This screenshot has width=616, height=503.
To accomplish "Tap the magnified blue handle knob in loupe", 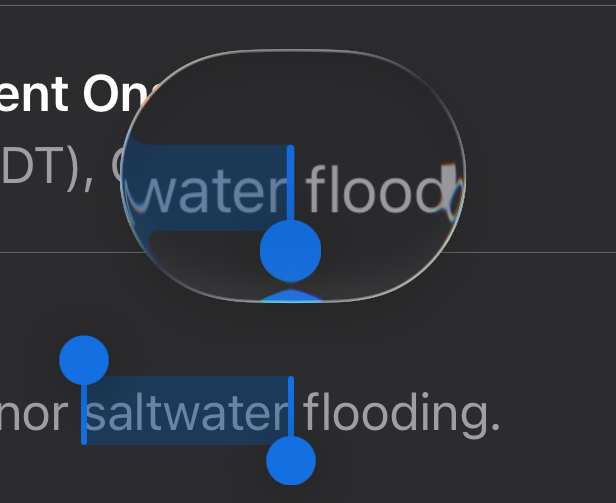I will [290, 252].
